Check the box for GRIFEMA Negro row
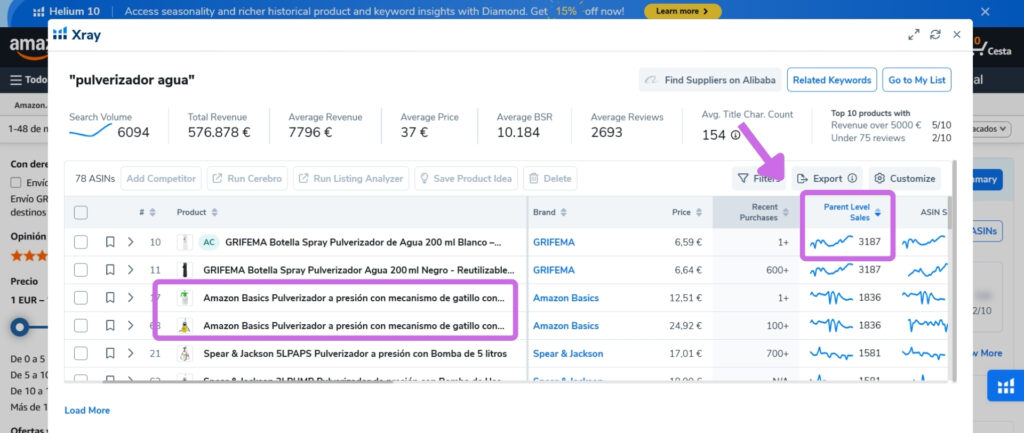This screenshot has height=433, width=1024. coord(81,270)
